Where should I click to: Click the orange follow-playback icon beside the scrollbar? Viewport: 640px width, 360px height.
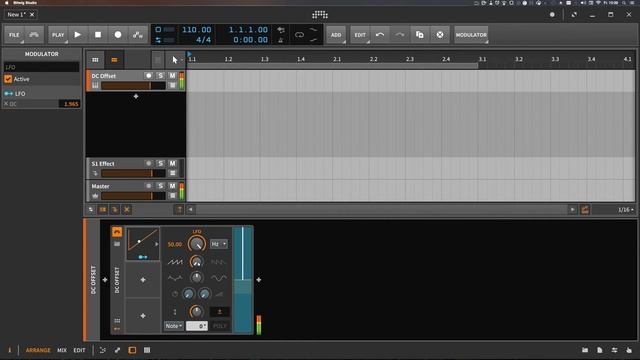pyautogui.click(x=584, y=209)
